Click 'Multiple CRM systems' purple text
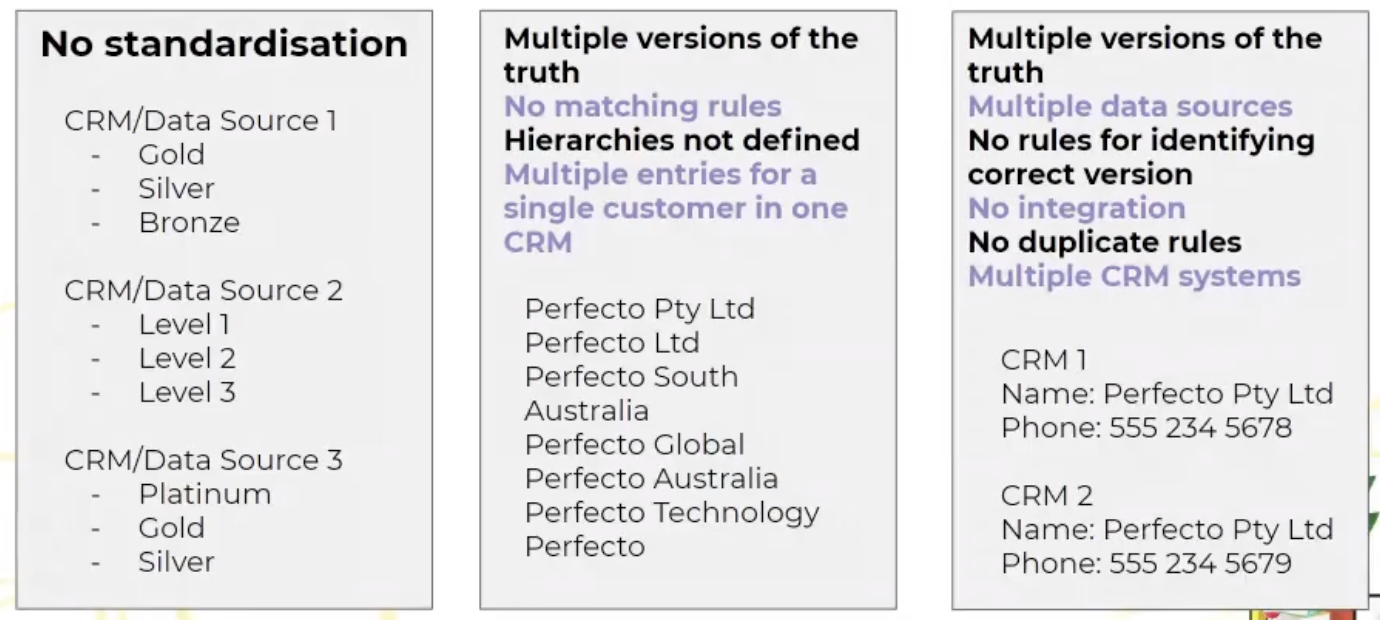1380x620 pixels. [1134, 276]
